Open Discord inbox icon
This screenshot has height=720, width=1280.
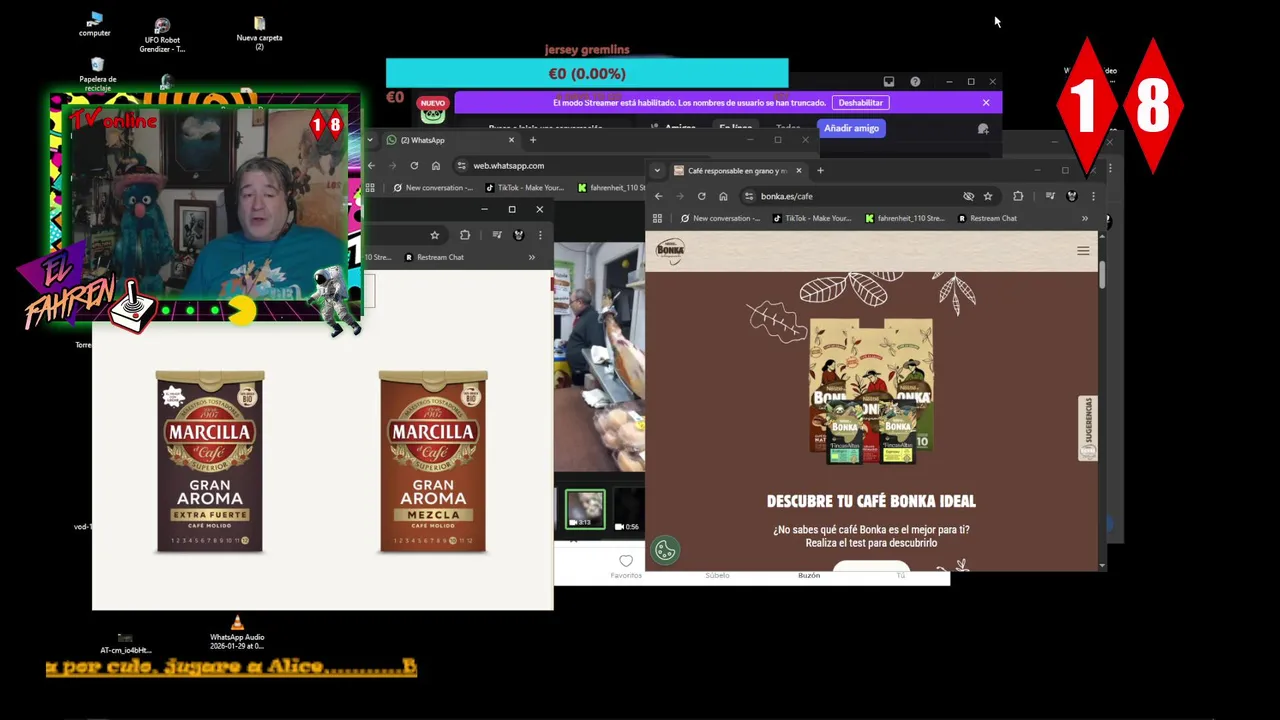(x=888, y=81)
